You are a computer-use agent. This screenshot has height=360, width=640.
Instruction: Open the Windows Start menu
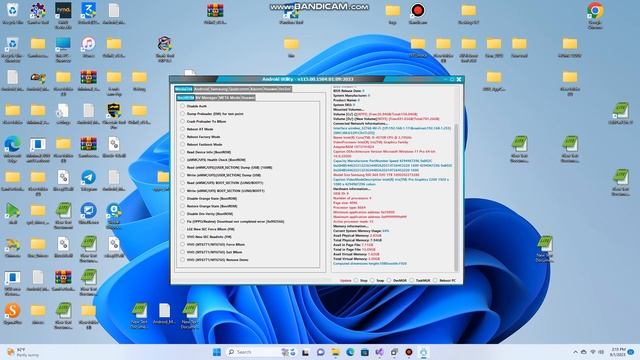217,352
